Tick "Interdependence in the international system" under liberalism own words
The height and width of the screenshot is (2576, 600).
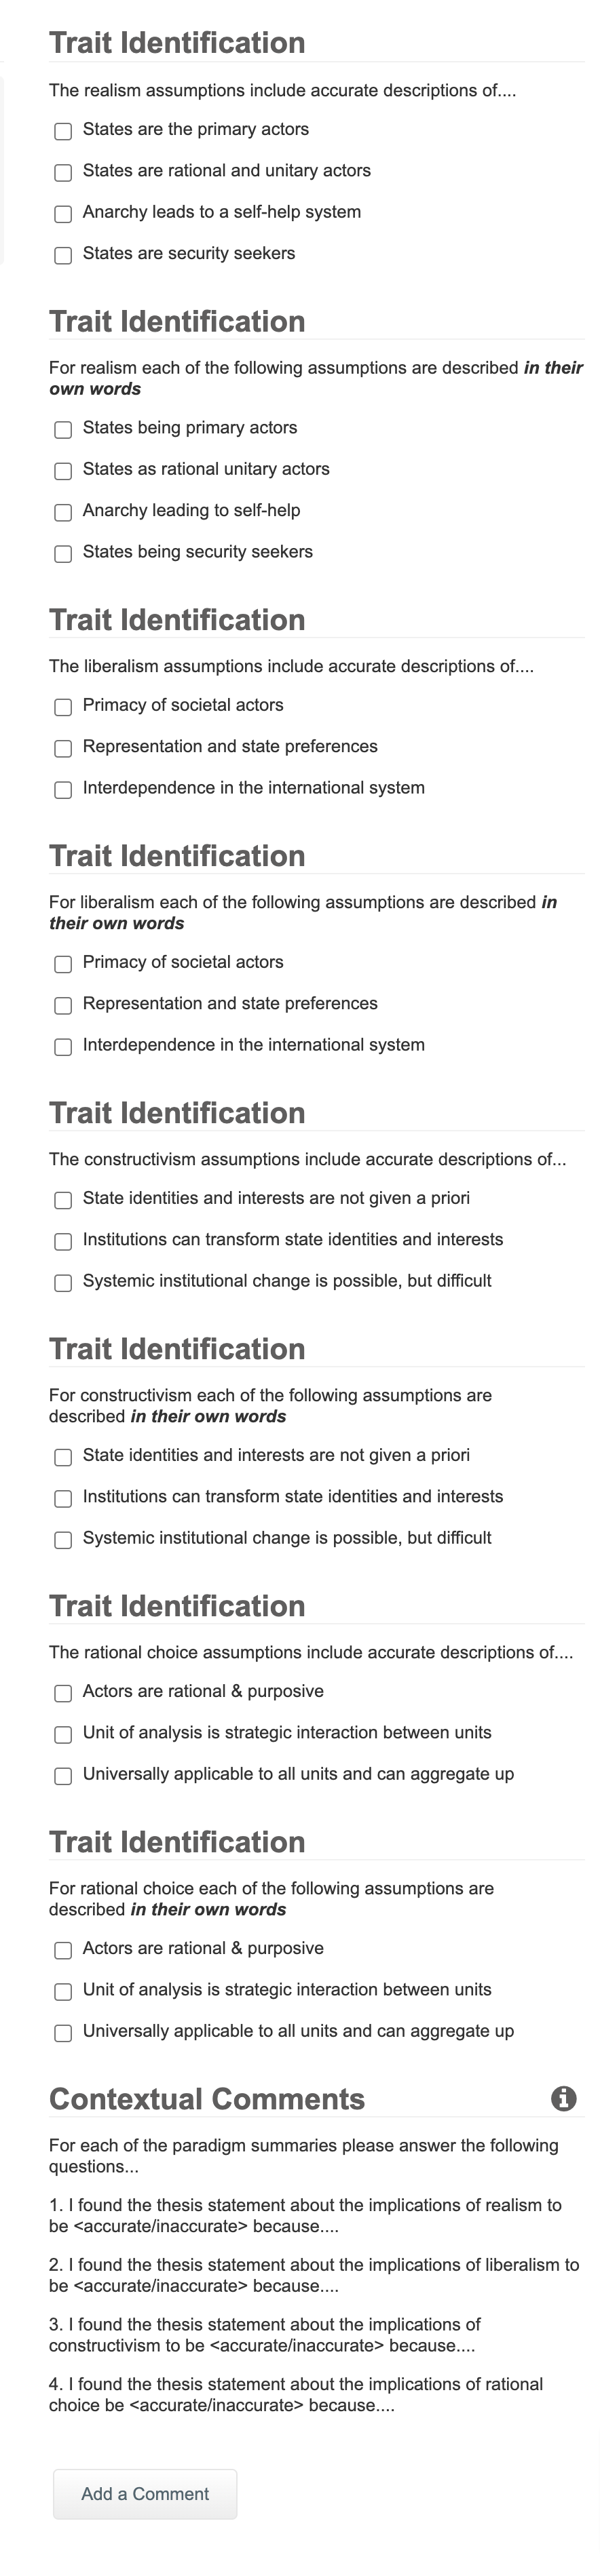63,1046
